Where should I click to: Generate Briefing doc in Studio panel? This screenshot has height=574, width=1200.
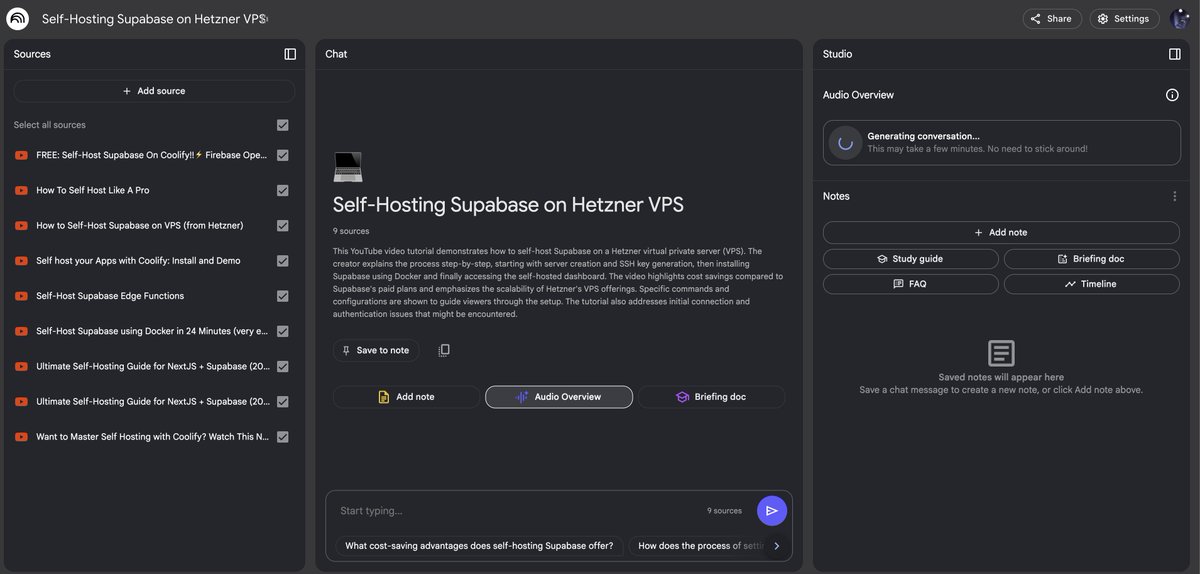coord(1091,259)
